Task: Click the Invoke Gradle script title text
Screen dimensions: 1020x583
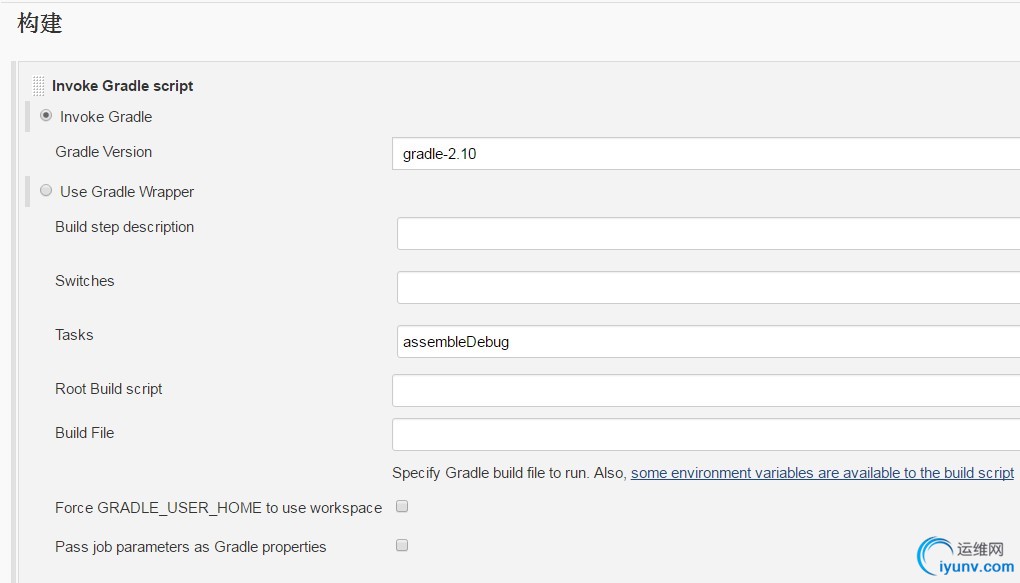Action: pos(122,86)
